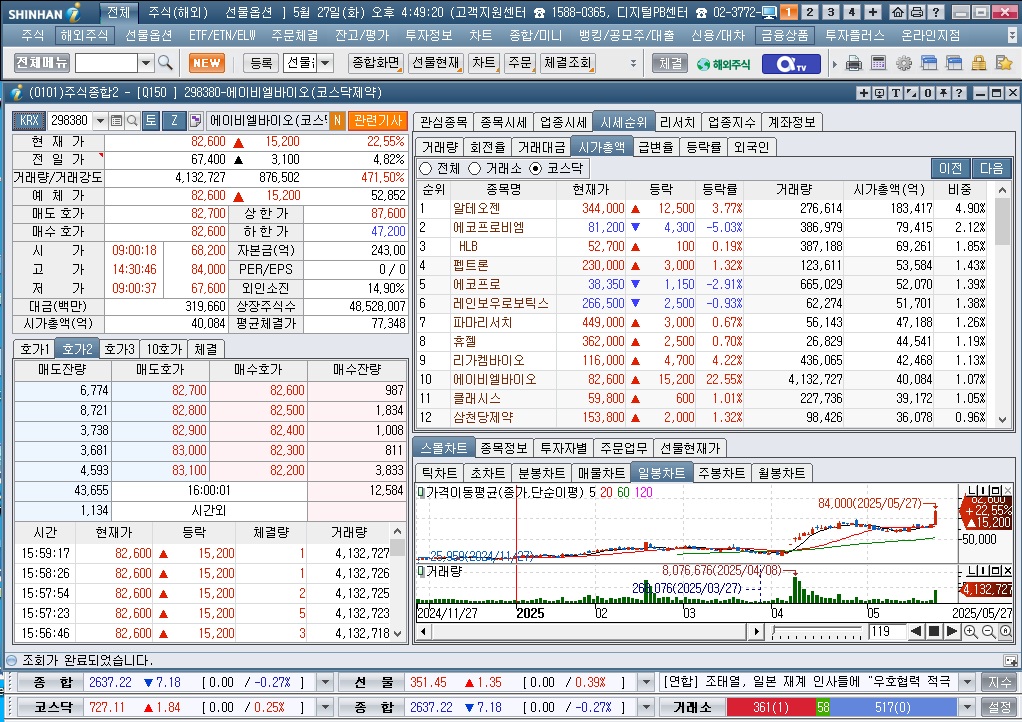Open the calculator icon in the toolbar
Viewport: 1022px width, 722px height.
click(878, 63)
